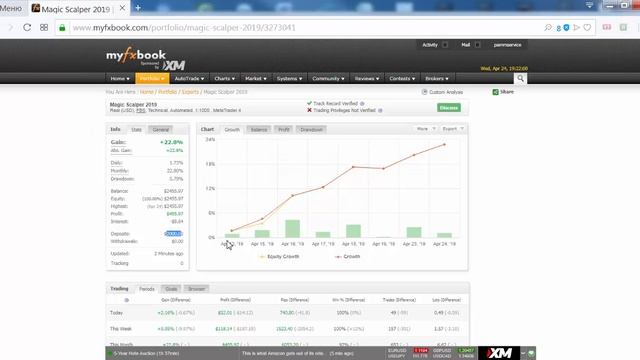Select the Drawdown chart tab
This screenshot has width=640, height=360.
click(x=311, y=129)
